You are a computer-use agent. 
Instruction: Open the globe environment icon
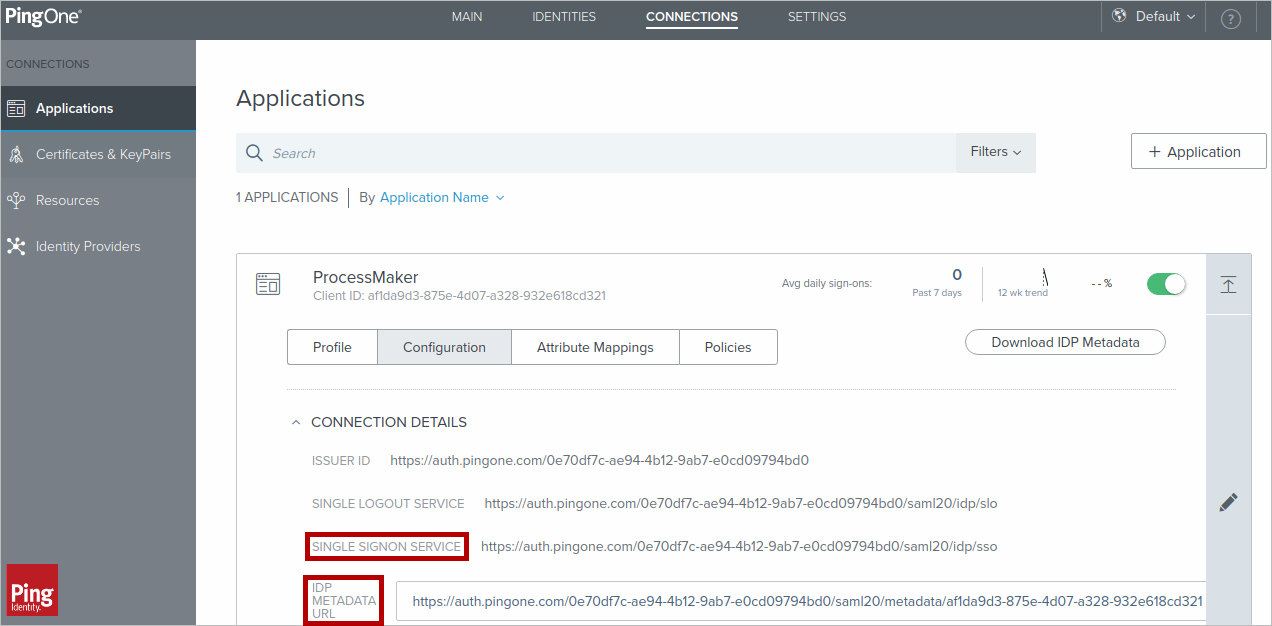click(x=1120, y=16)
